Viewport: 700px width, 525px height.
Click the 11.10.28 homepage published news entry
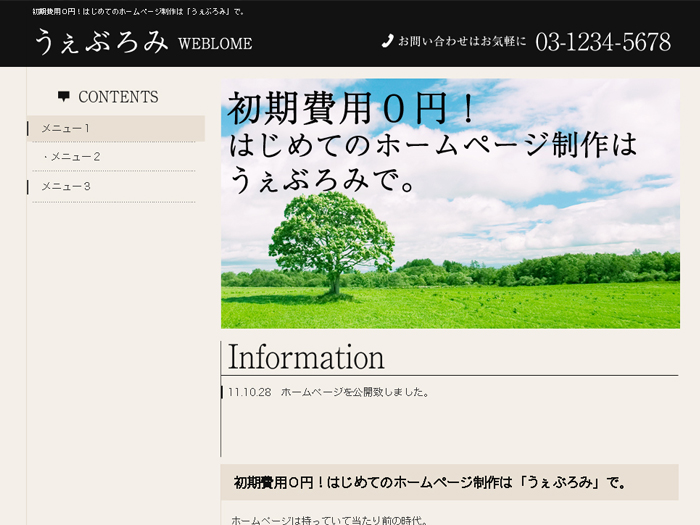(329, 392)
